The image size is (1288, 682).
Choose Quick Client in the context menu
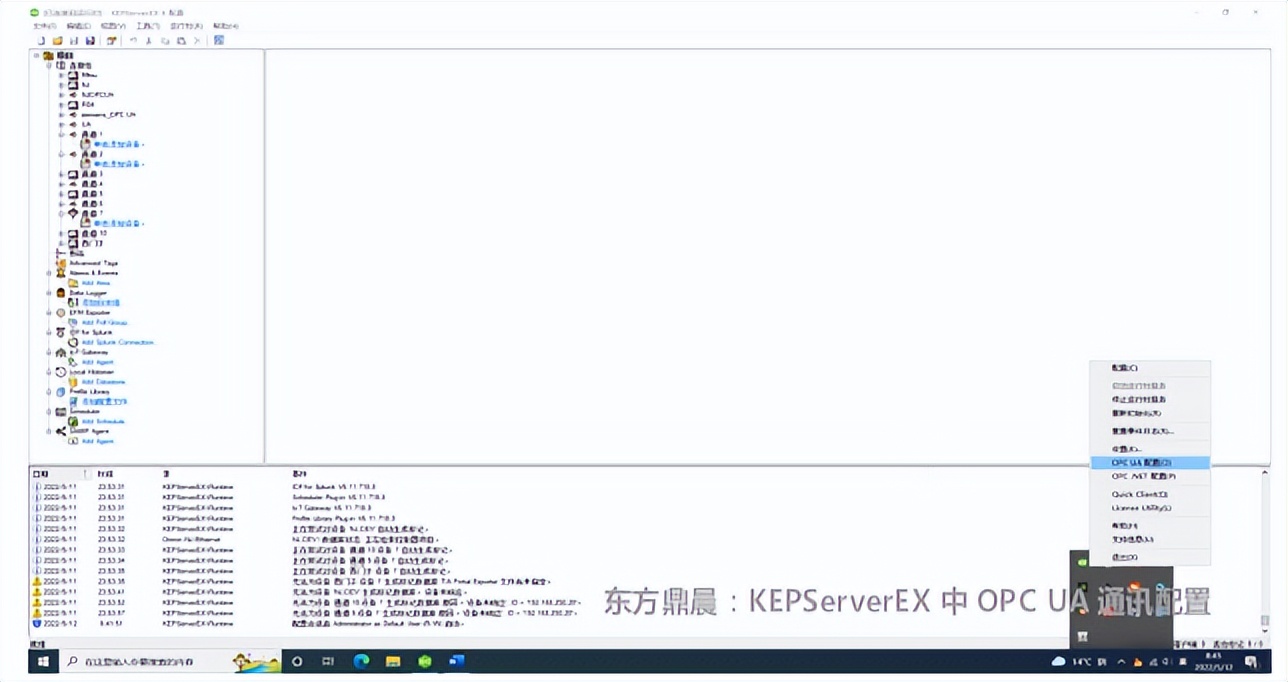pyautogui.click(x=1150, y=494)
